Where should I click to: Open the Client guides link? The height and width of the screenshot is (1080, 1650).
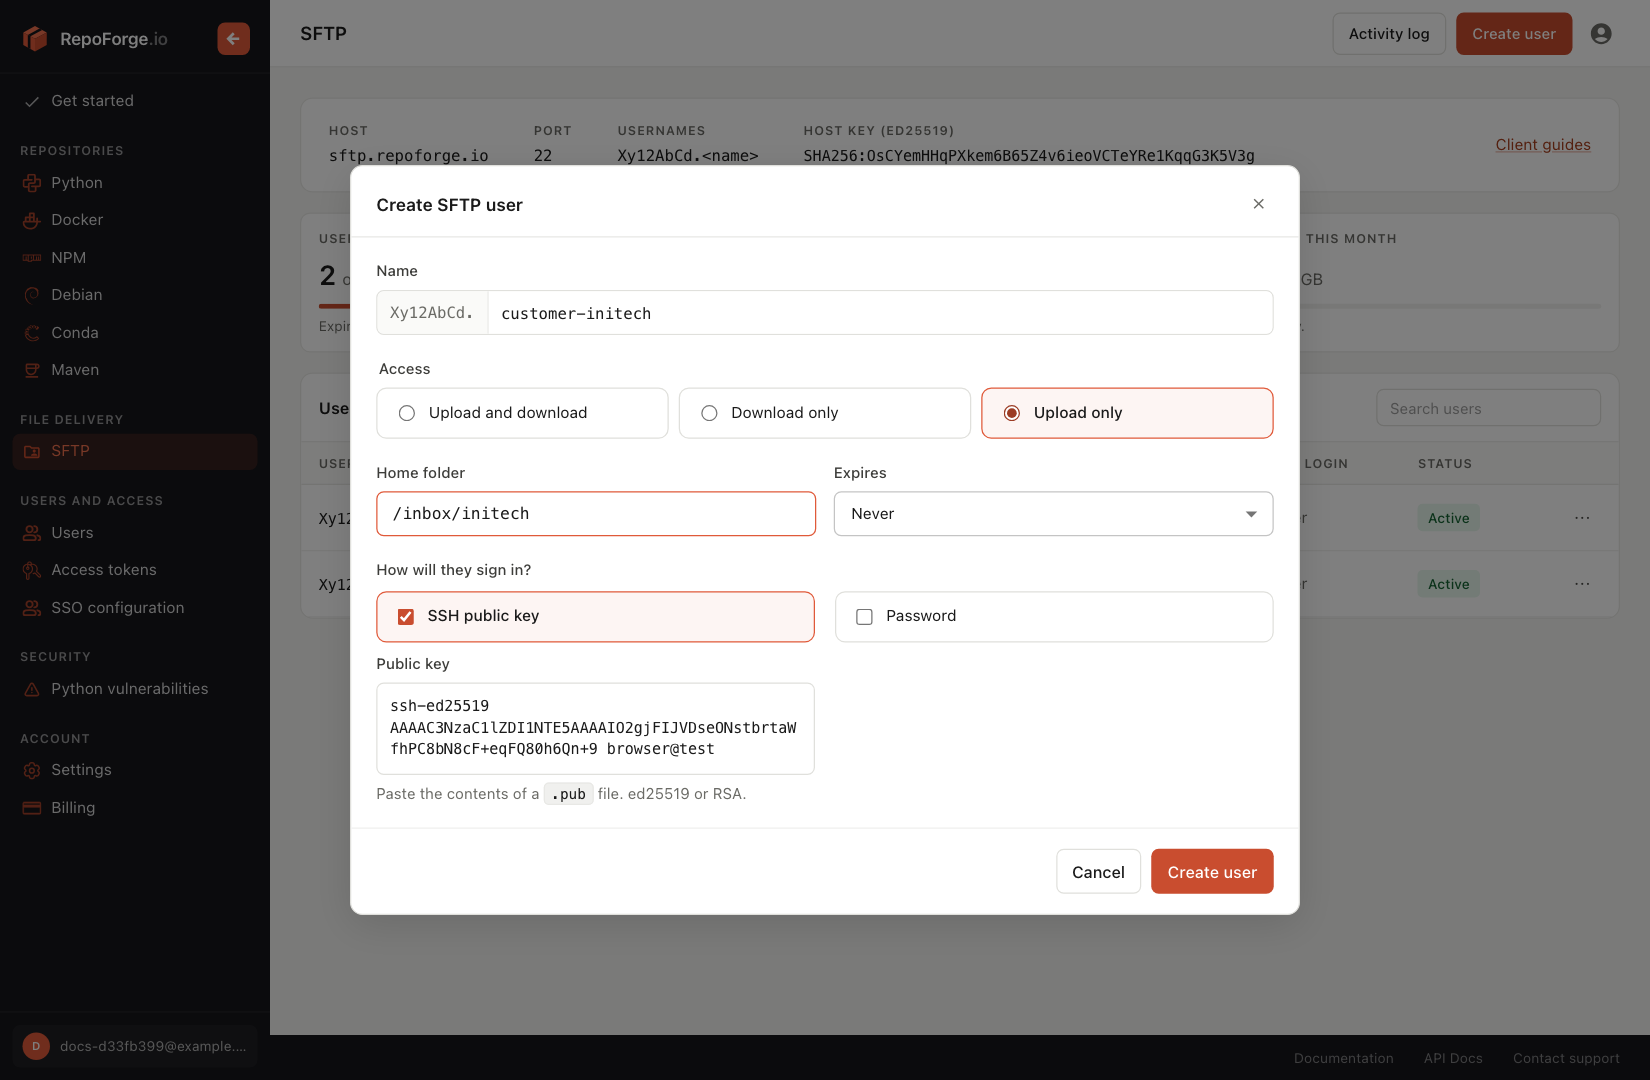click(1543, 145)
